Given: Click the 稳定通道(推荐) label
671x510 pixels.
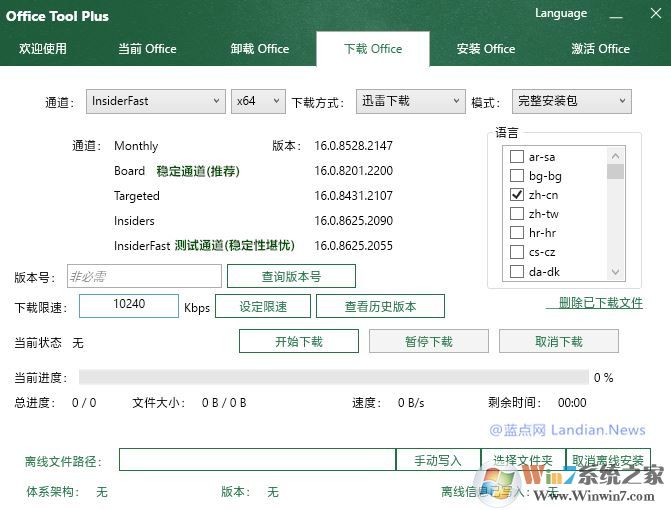Looking at the screenshot, I should pyautogui.click(x=198, y=171).
